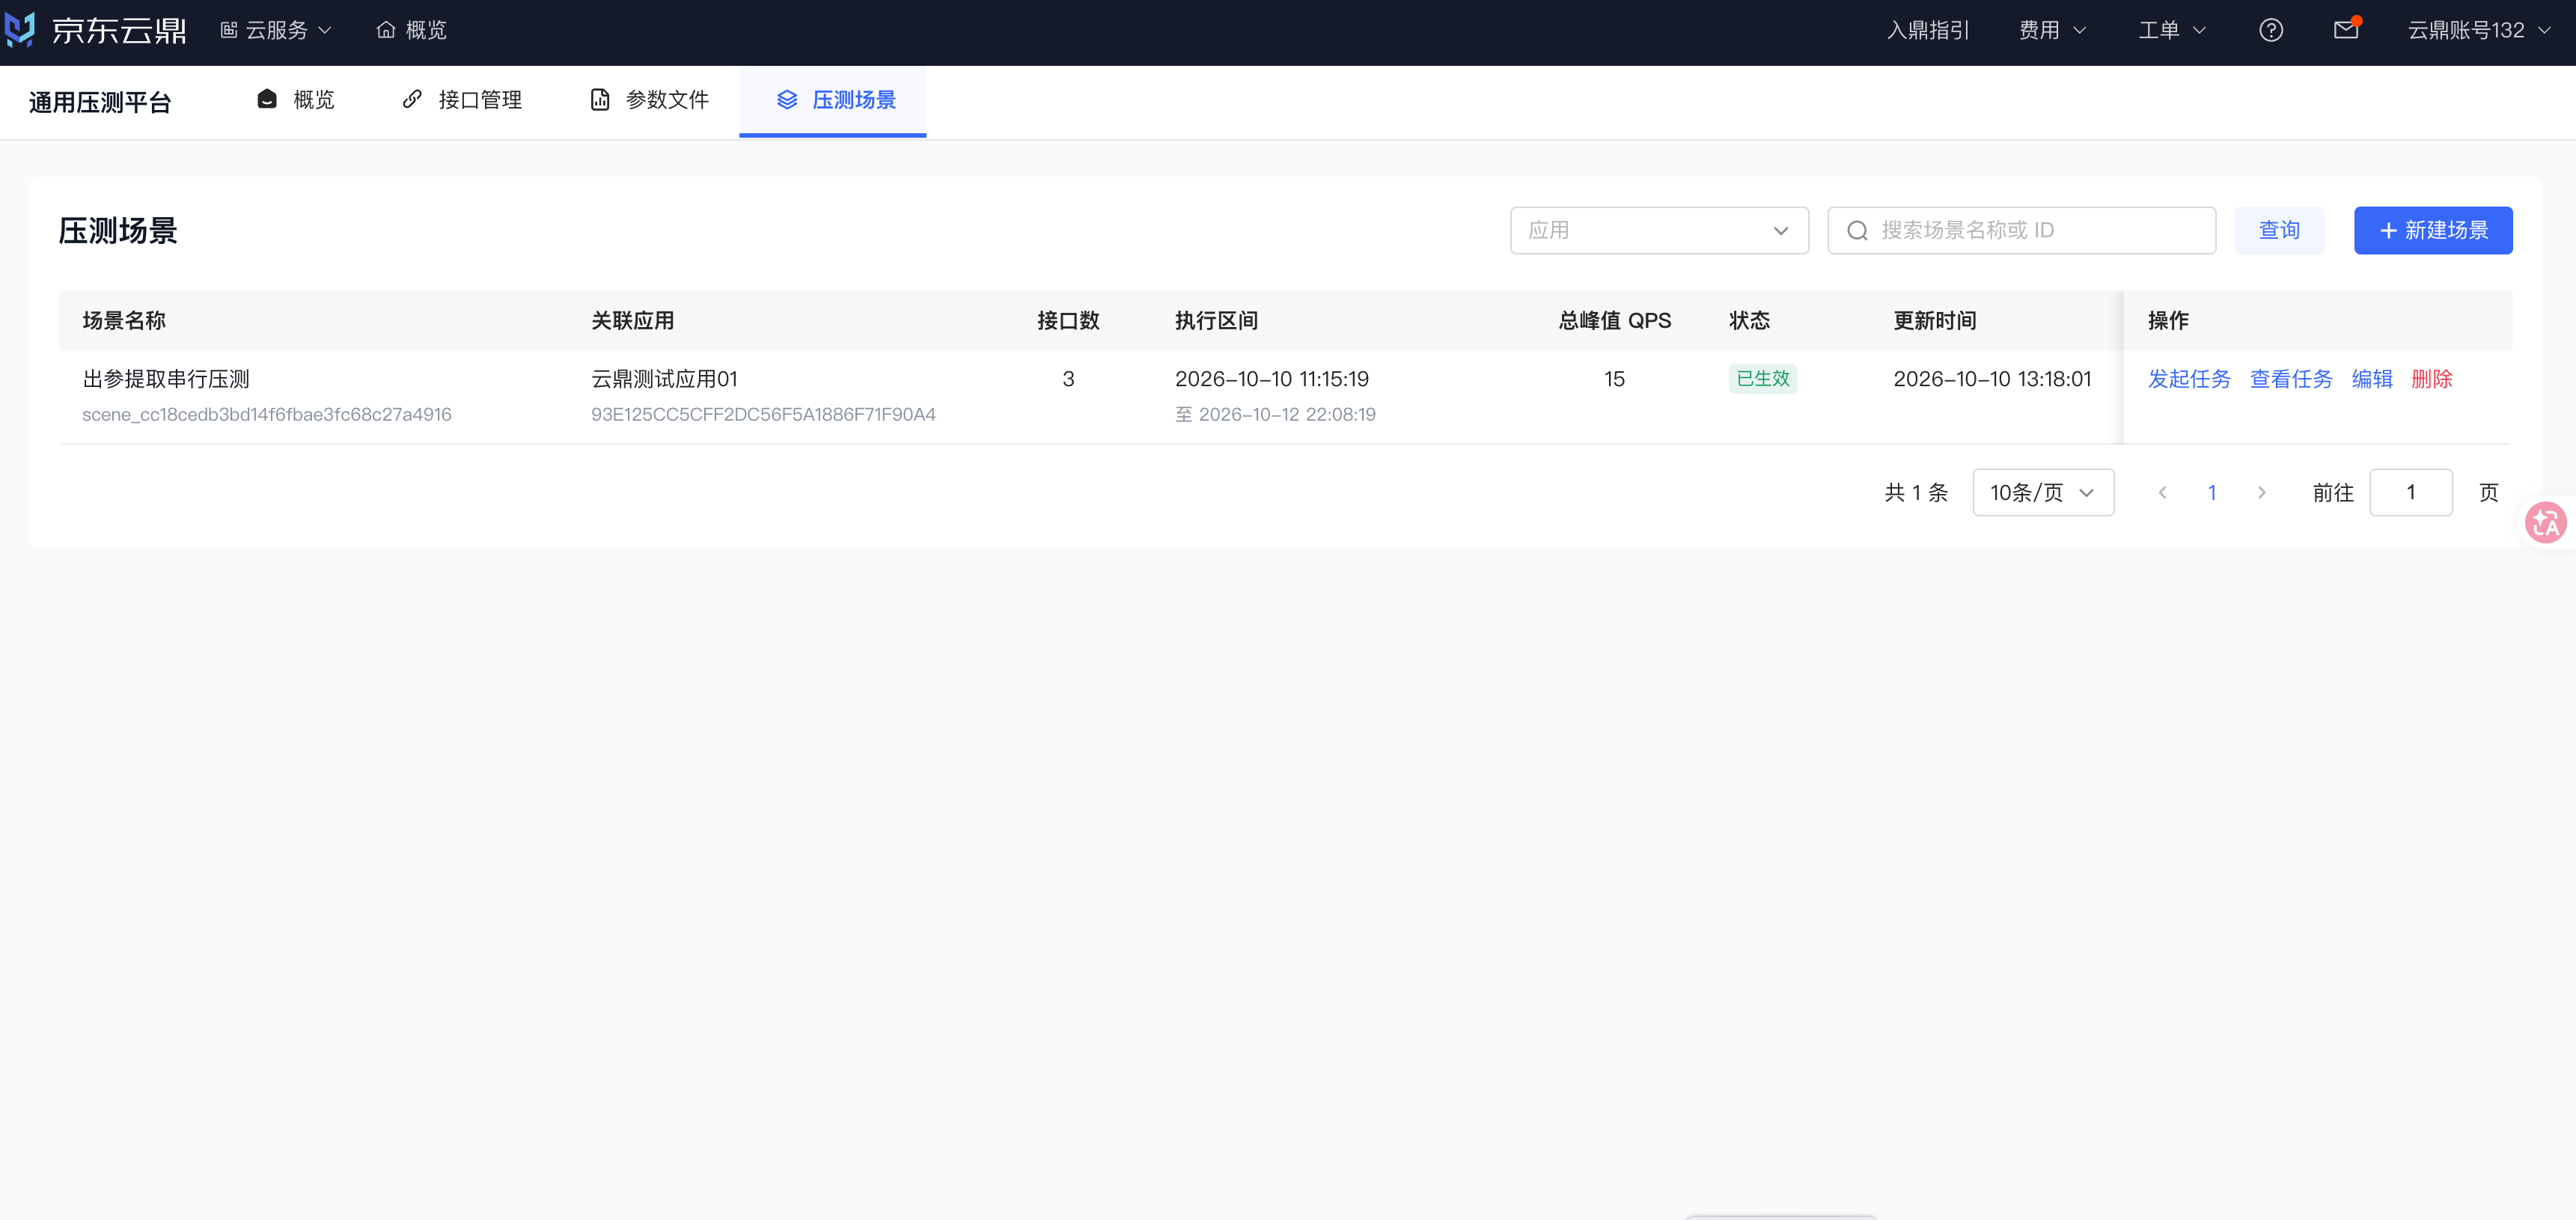The height and width of the screenshot is (1220, 2576).
Task: Click the 已生效 status tag
Action: tap(1763, 379)
